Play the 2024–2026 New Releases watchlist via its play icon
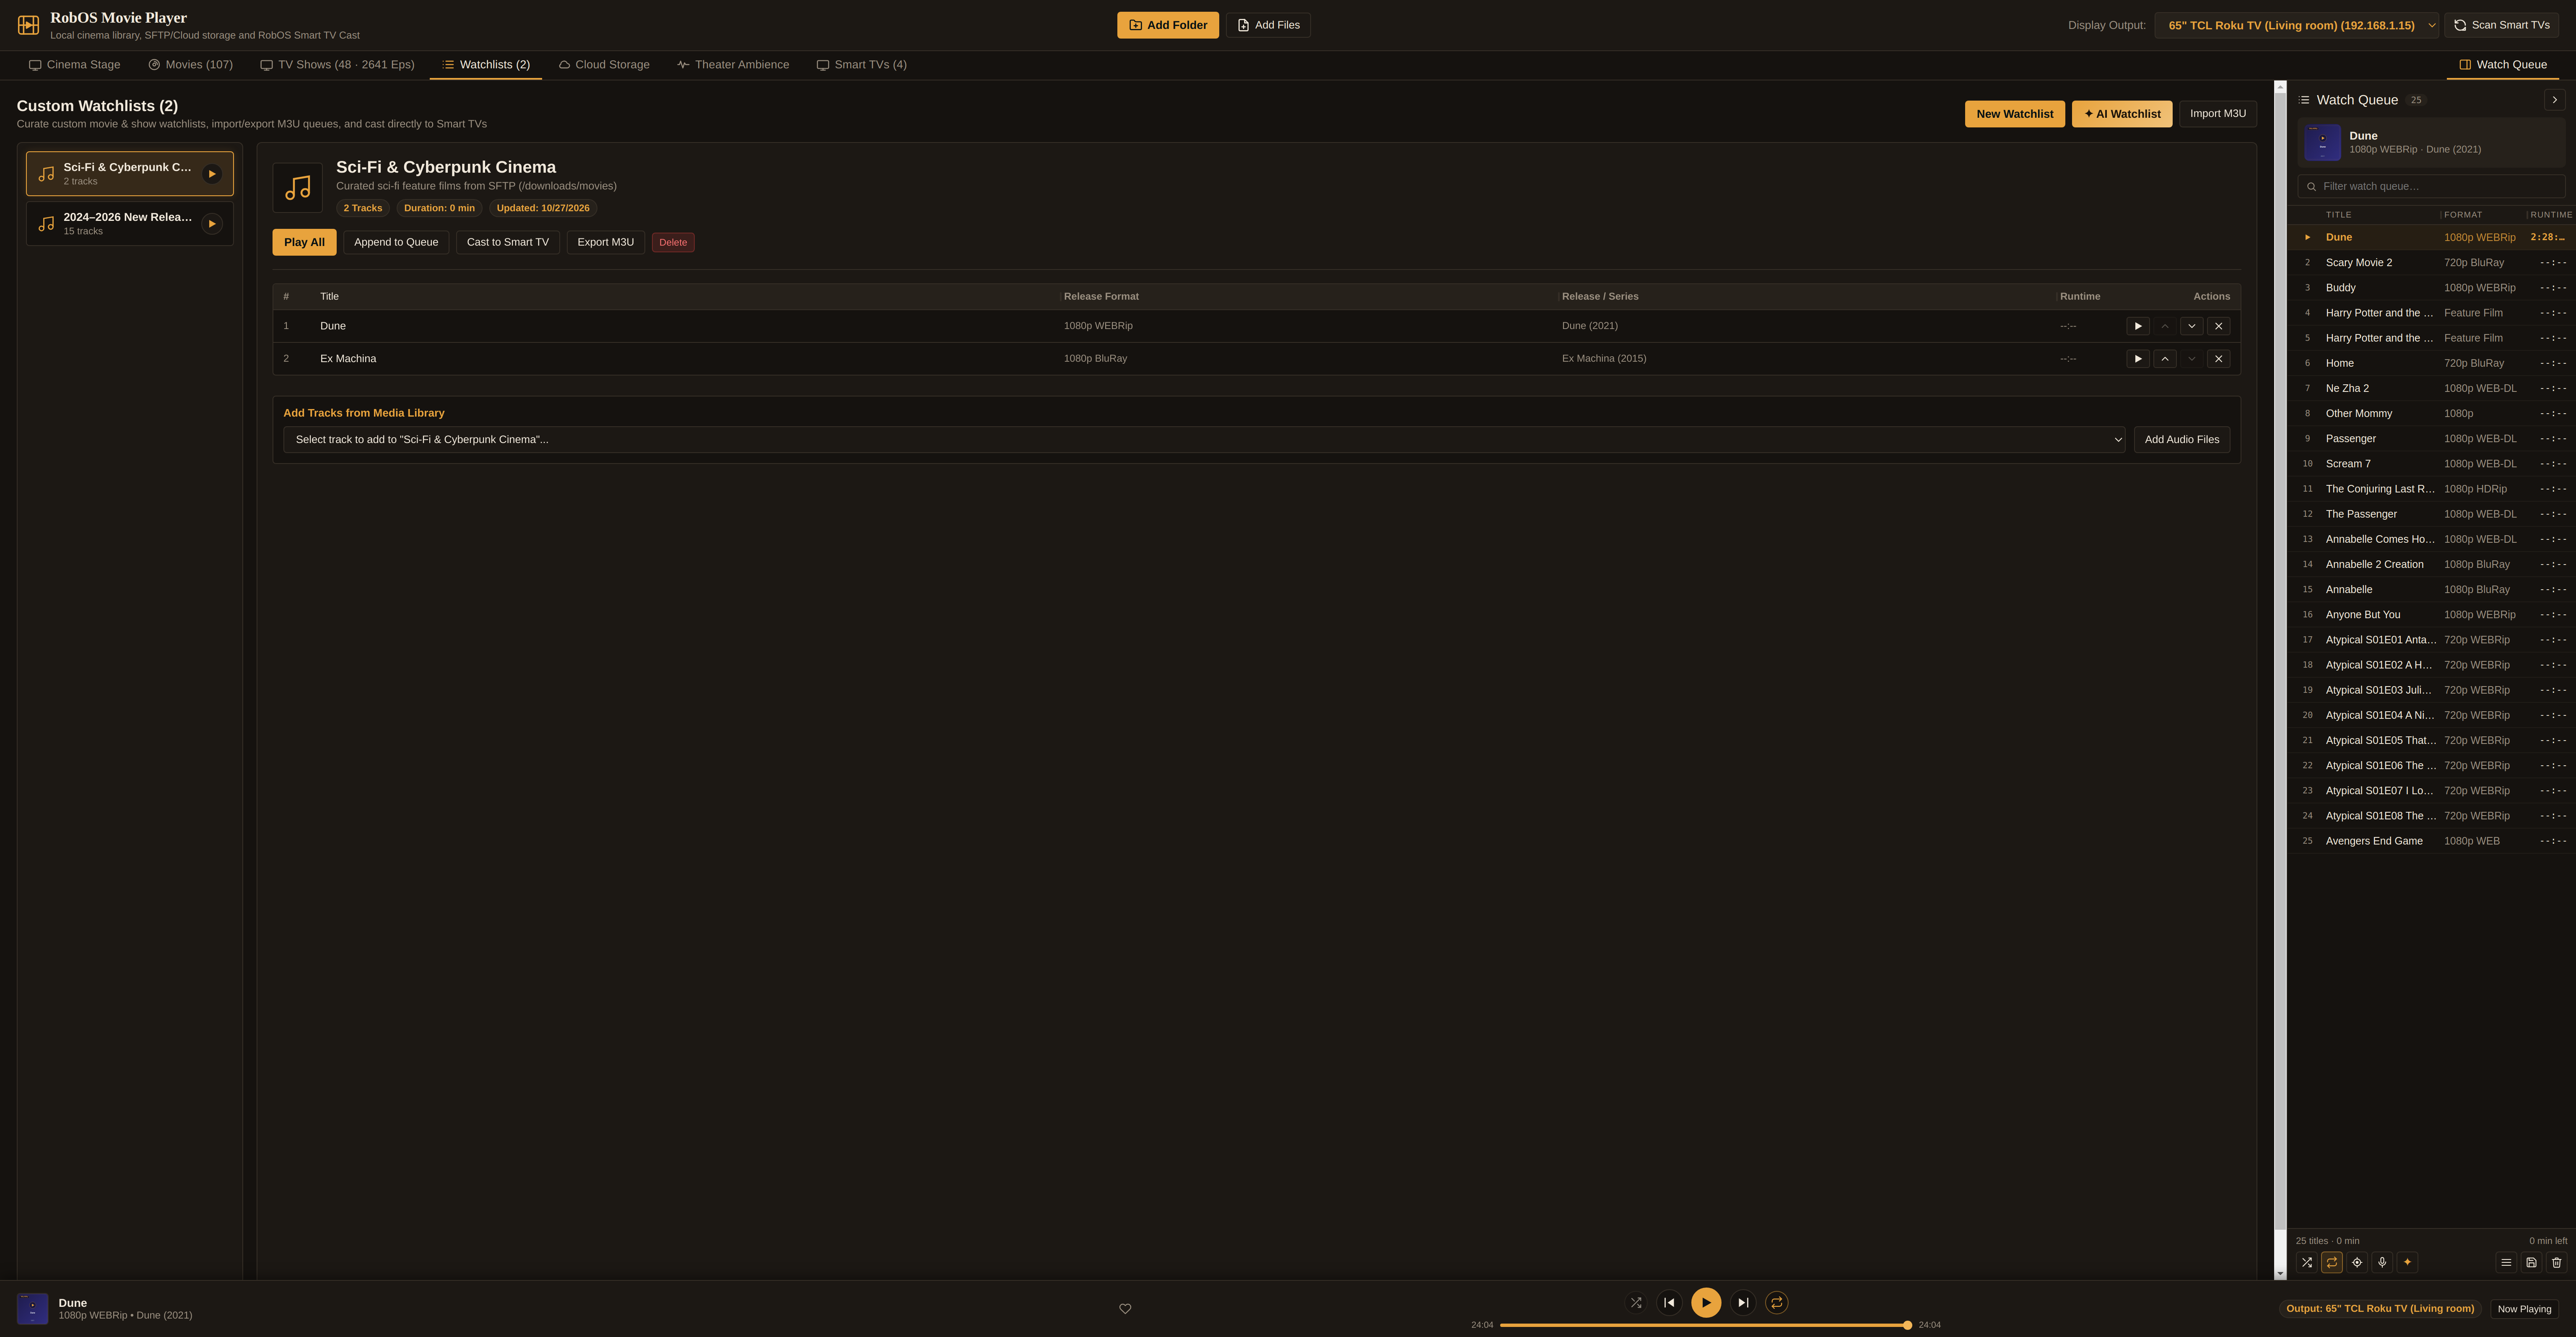Image resolution: width=2576 pixels, height=1337 pixels. (212, 224)
